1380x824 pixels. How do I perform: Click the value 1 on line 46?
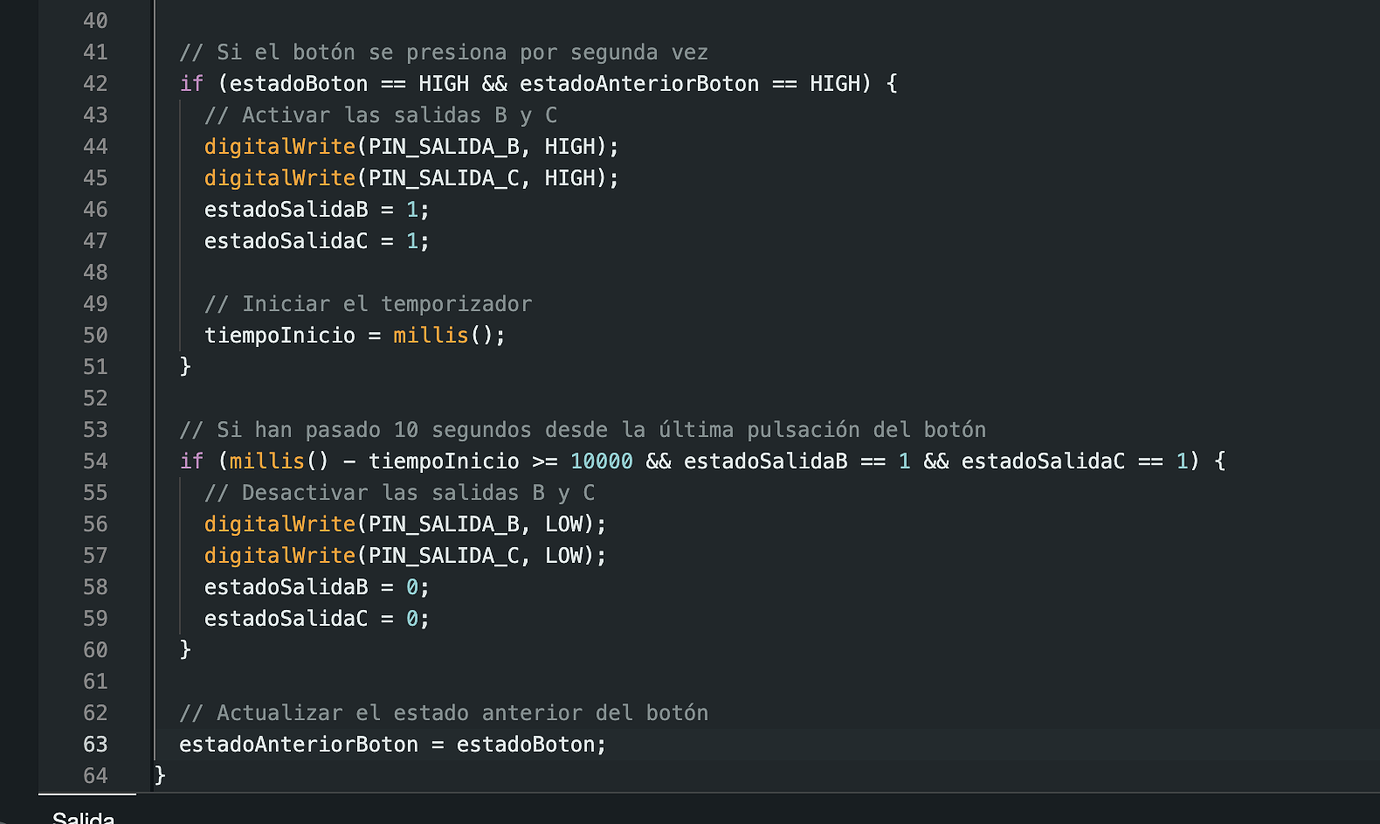[411, 209]
